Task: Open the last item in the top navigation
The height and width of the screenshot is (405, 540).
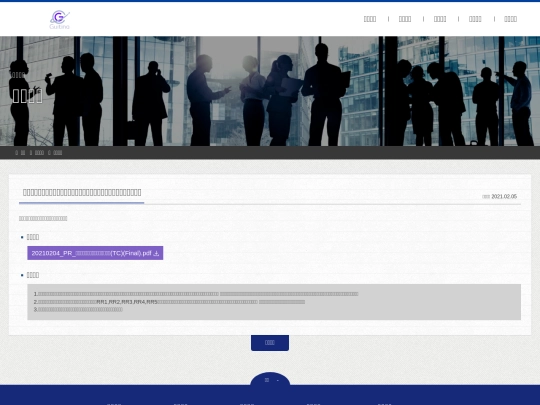Action: click(x=510, y=19)
